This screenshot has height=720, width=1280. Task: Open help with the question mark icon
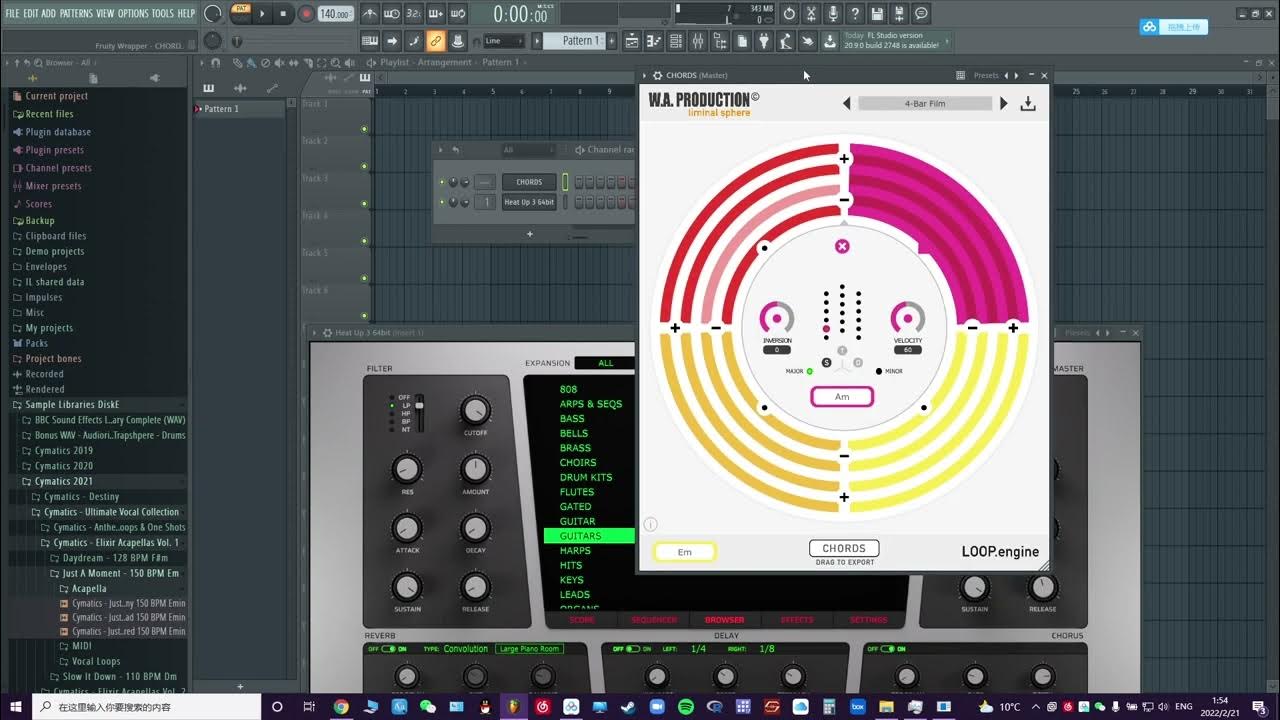855,14
